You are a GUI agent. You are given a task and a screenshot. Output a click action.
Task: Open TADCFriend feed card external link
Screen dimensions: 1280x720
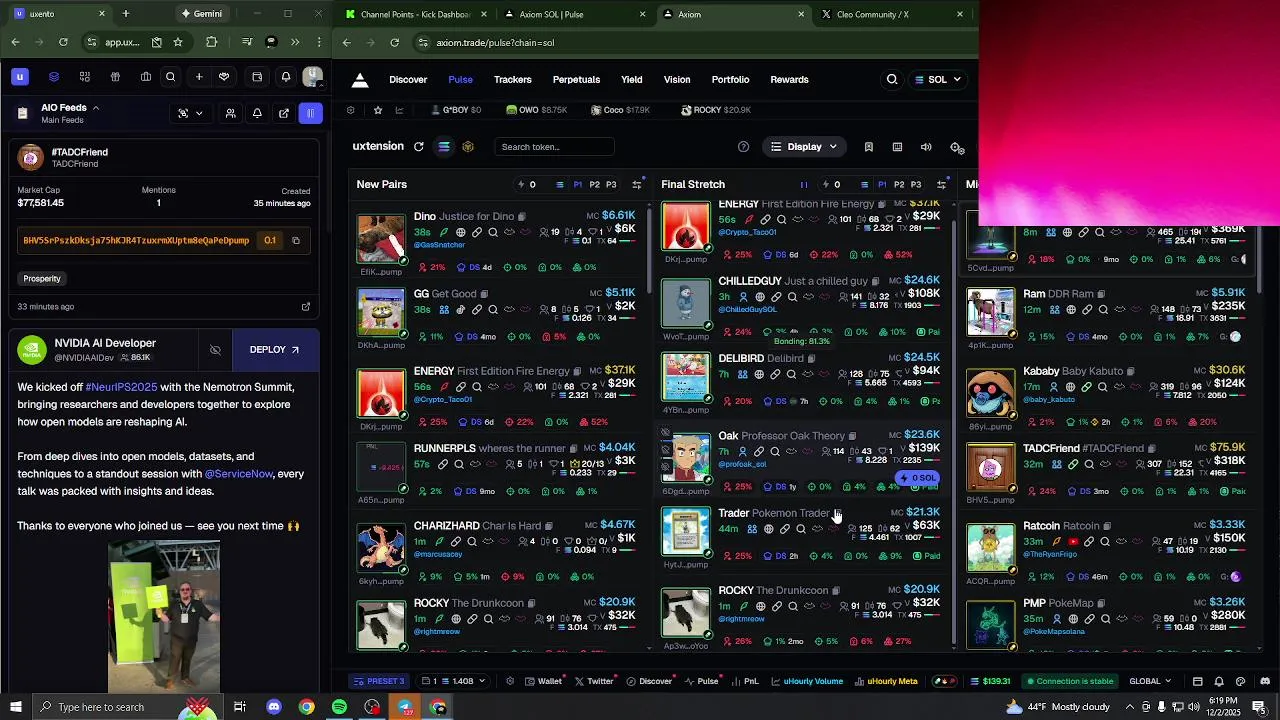click(x=306, y=307)
